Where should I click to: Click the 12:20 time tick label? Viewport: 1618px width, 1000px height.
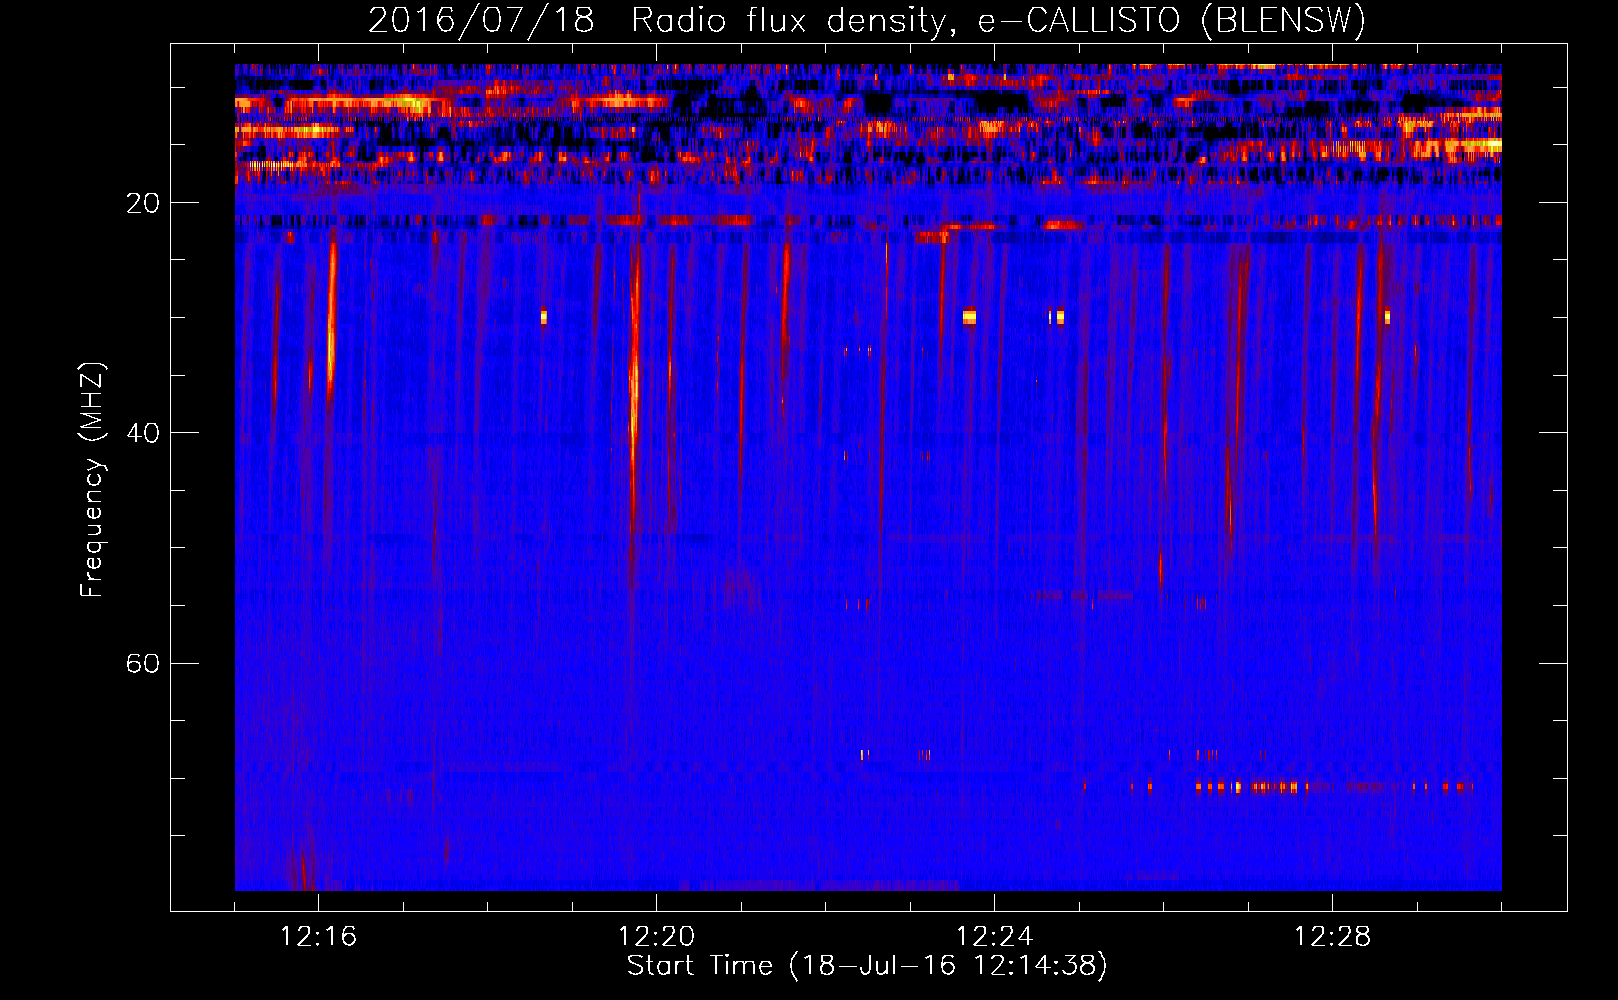(656, 936)
